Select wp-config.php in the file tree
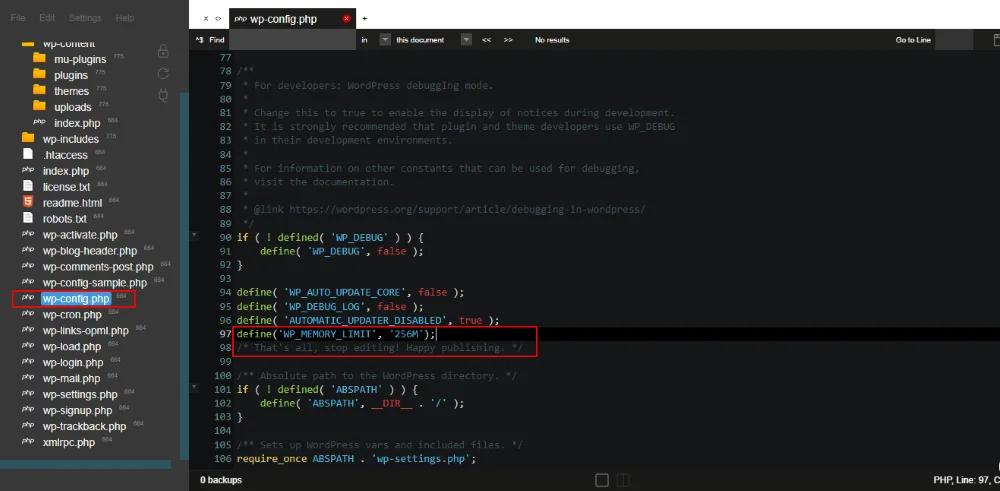 (x=76, y=298)
